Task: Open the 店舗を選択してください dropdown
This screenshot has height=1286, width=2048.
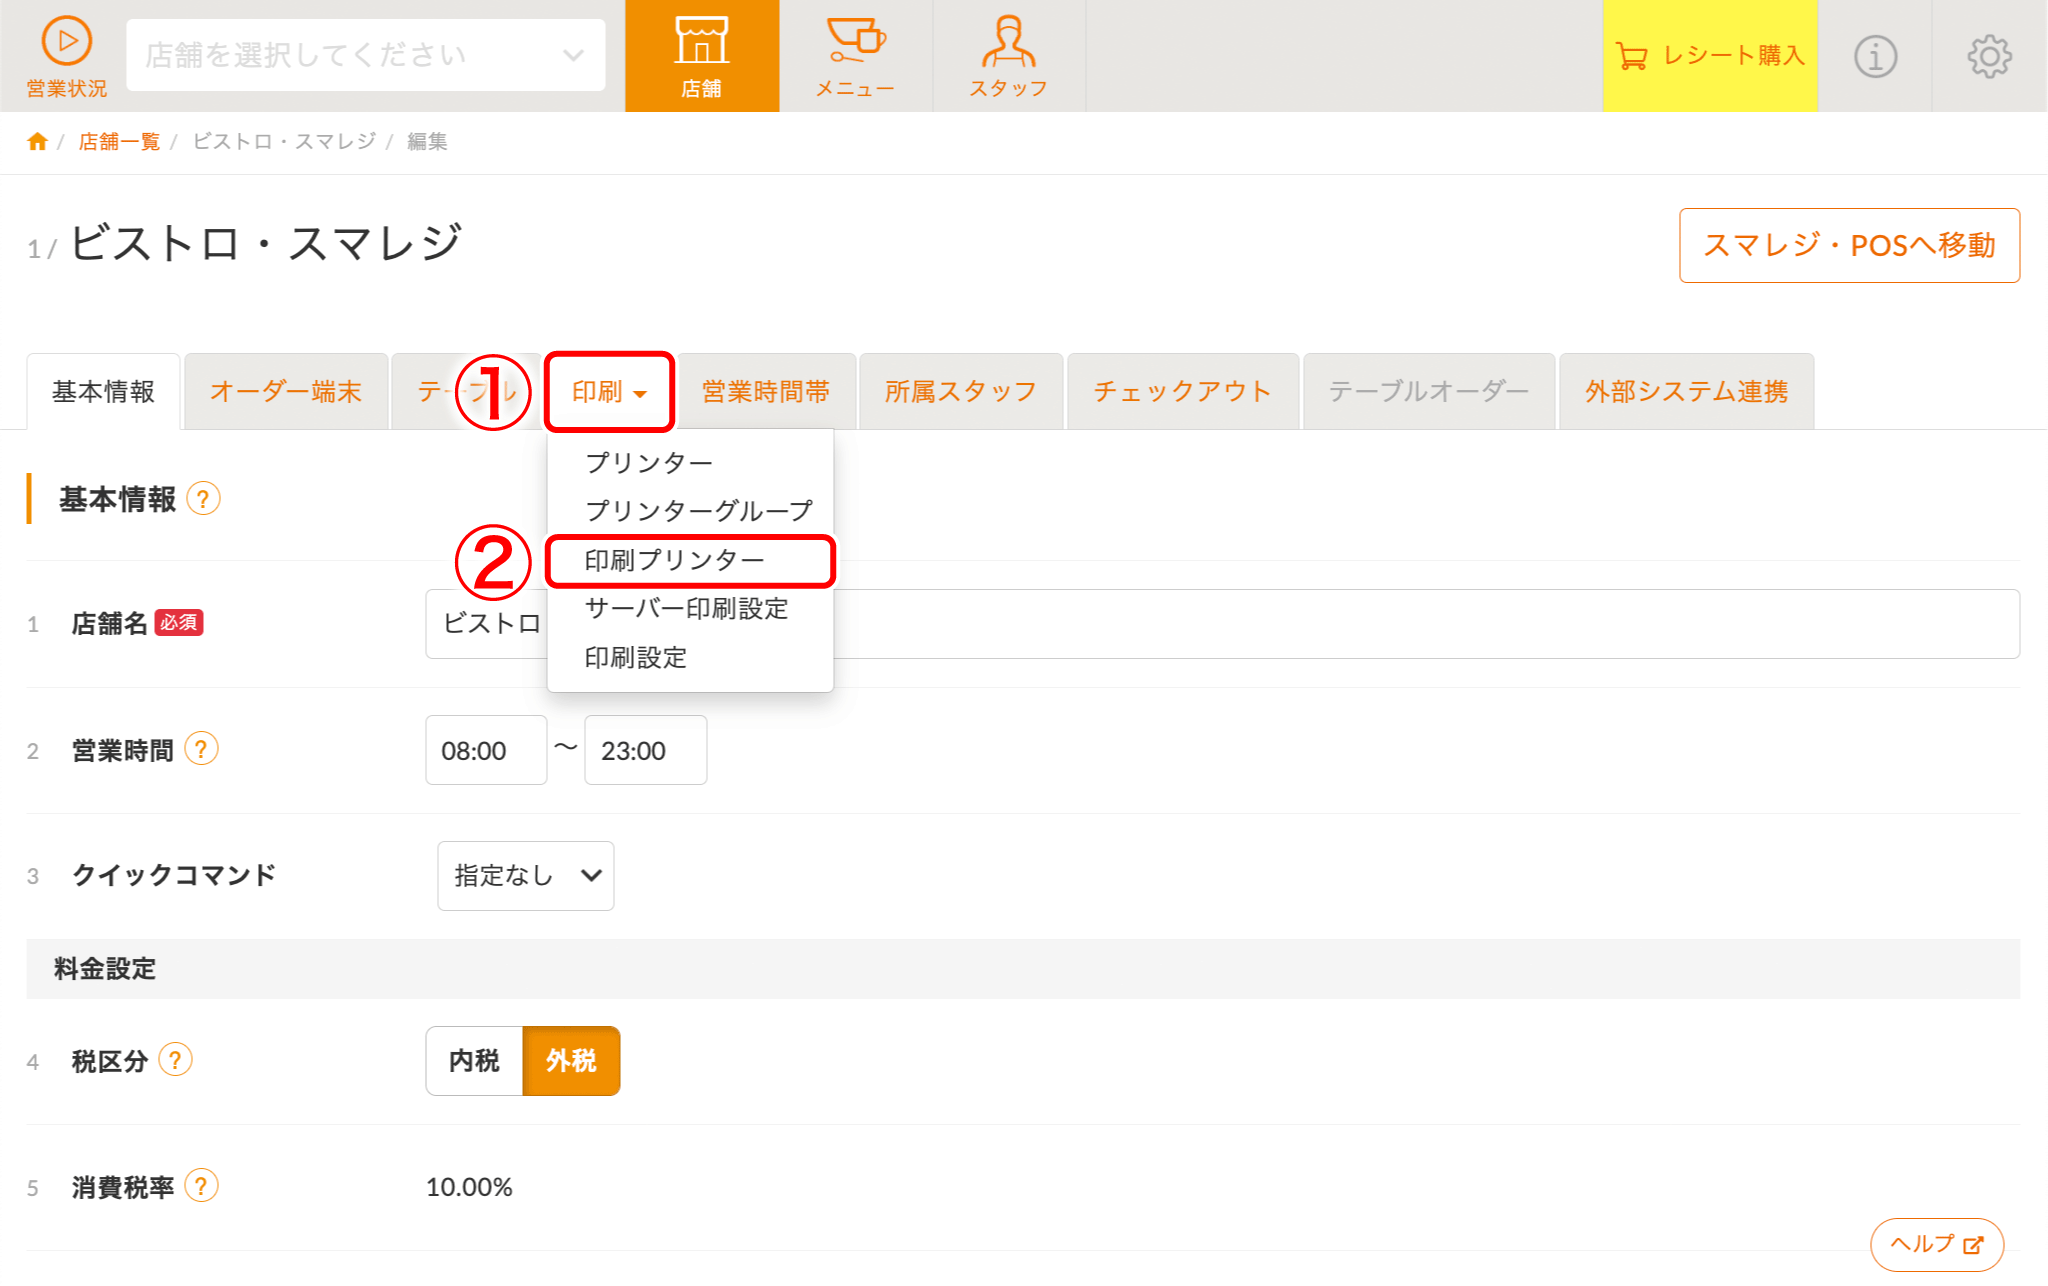Action: 366,55
